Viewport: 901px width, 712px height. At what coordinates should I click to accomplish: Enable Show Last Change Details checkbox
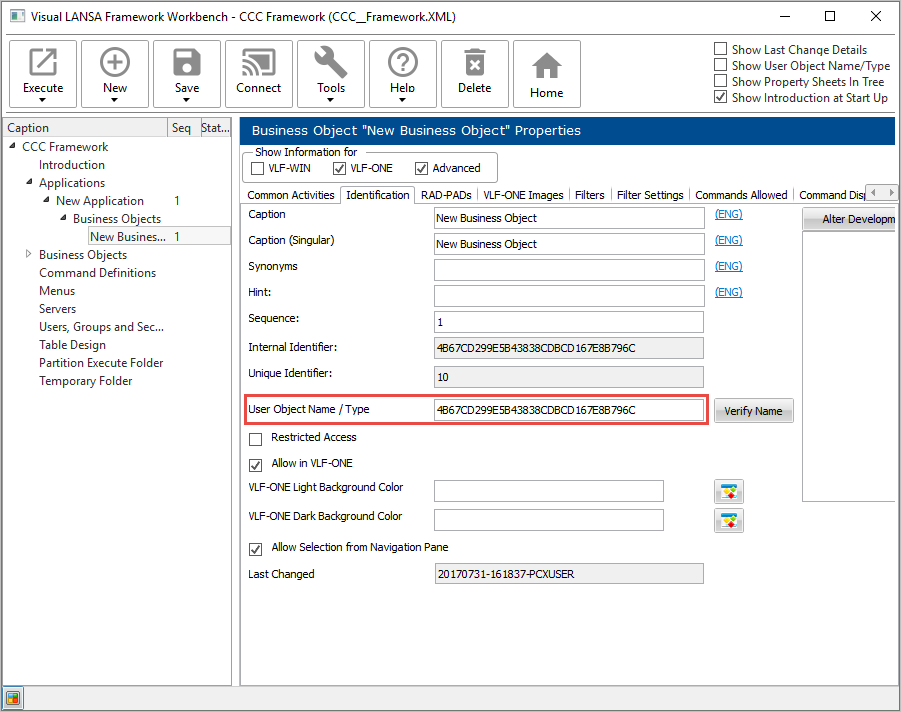pyautogui.click(x=721, y=49)
